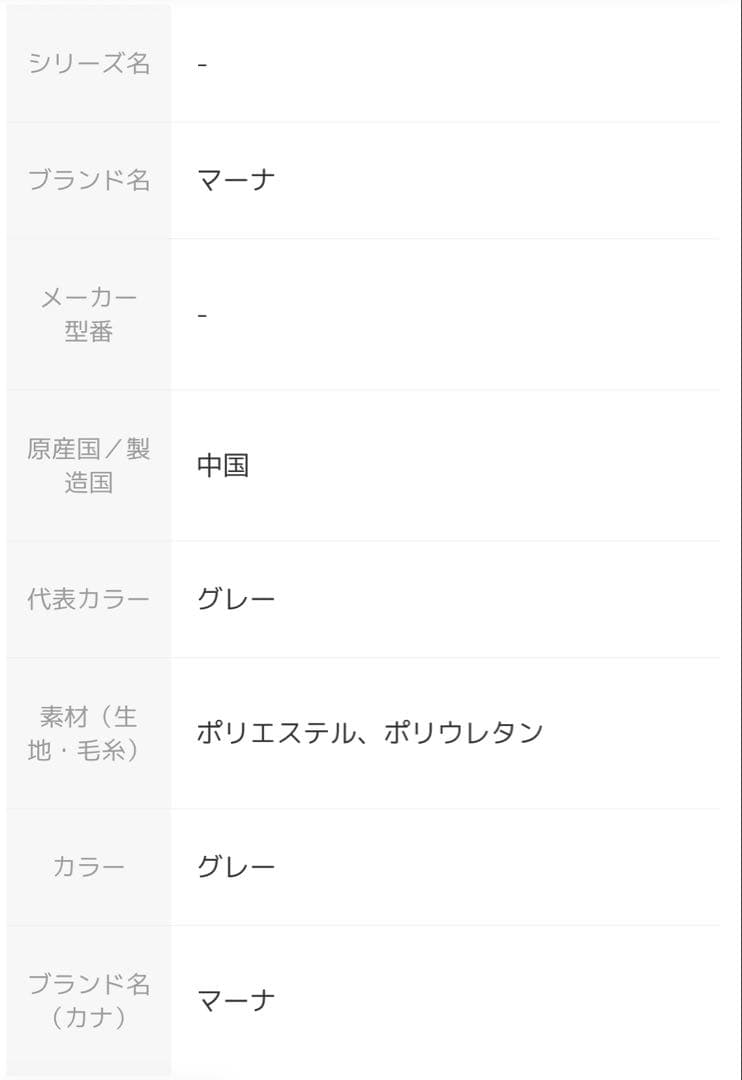Image resolution: width=742 pixels, height=1080 pixels.
Task: Click the 原産国／製造国 label cell
Action: [x=89, y=465]
